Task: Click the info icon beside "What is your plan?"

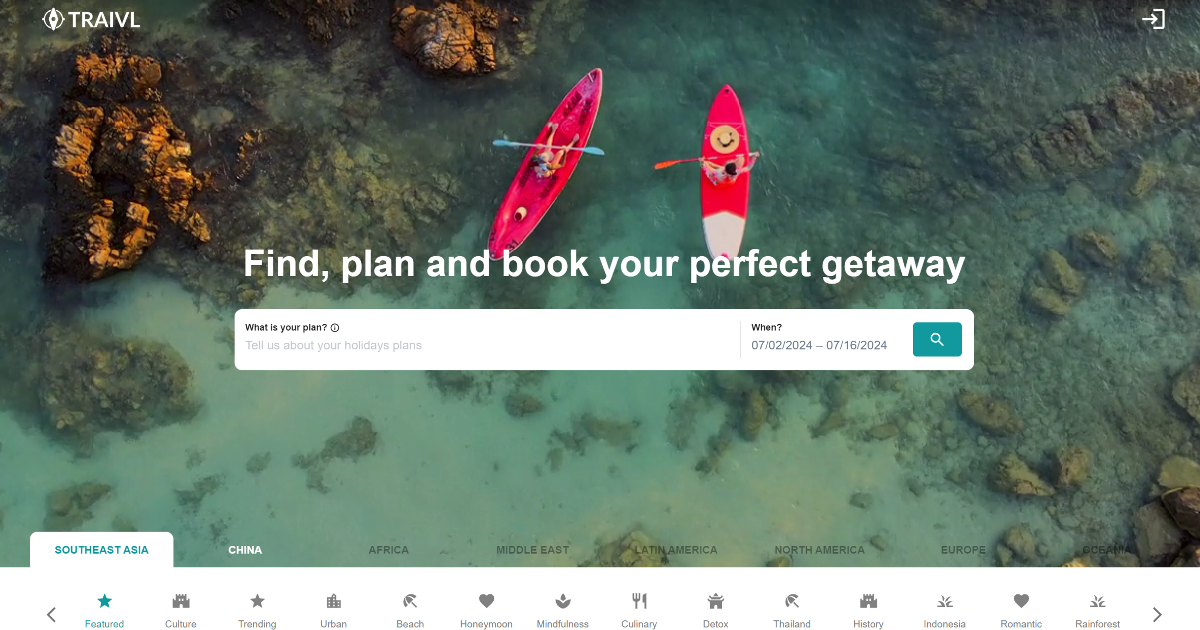Action: click(335, 328)
